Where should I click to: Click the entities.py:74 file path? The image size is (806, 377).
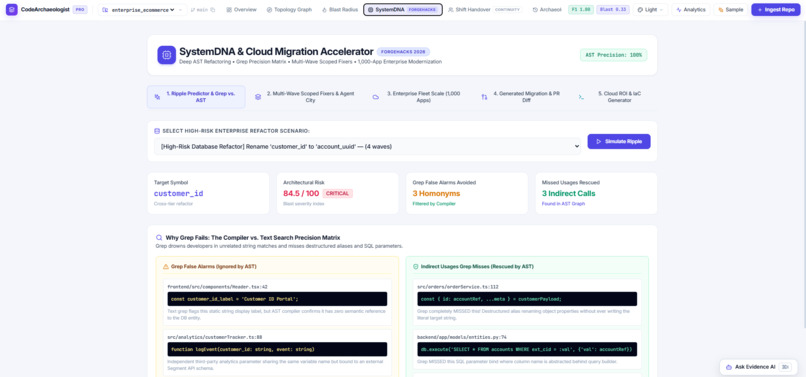pos(462,337)
